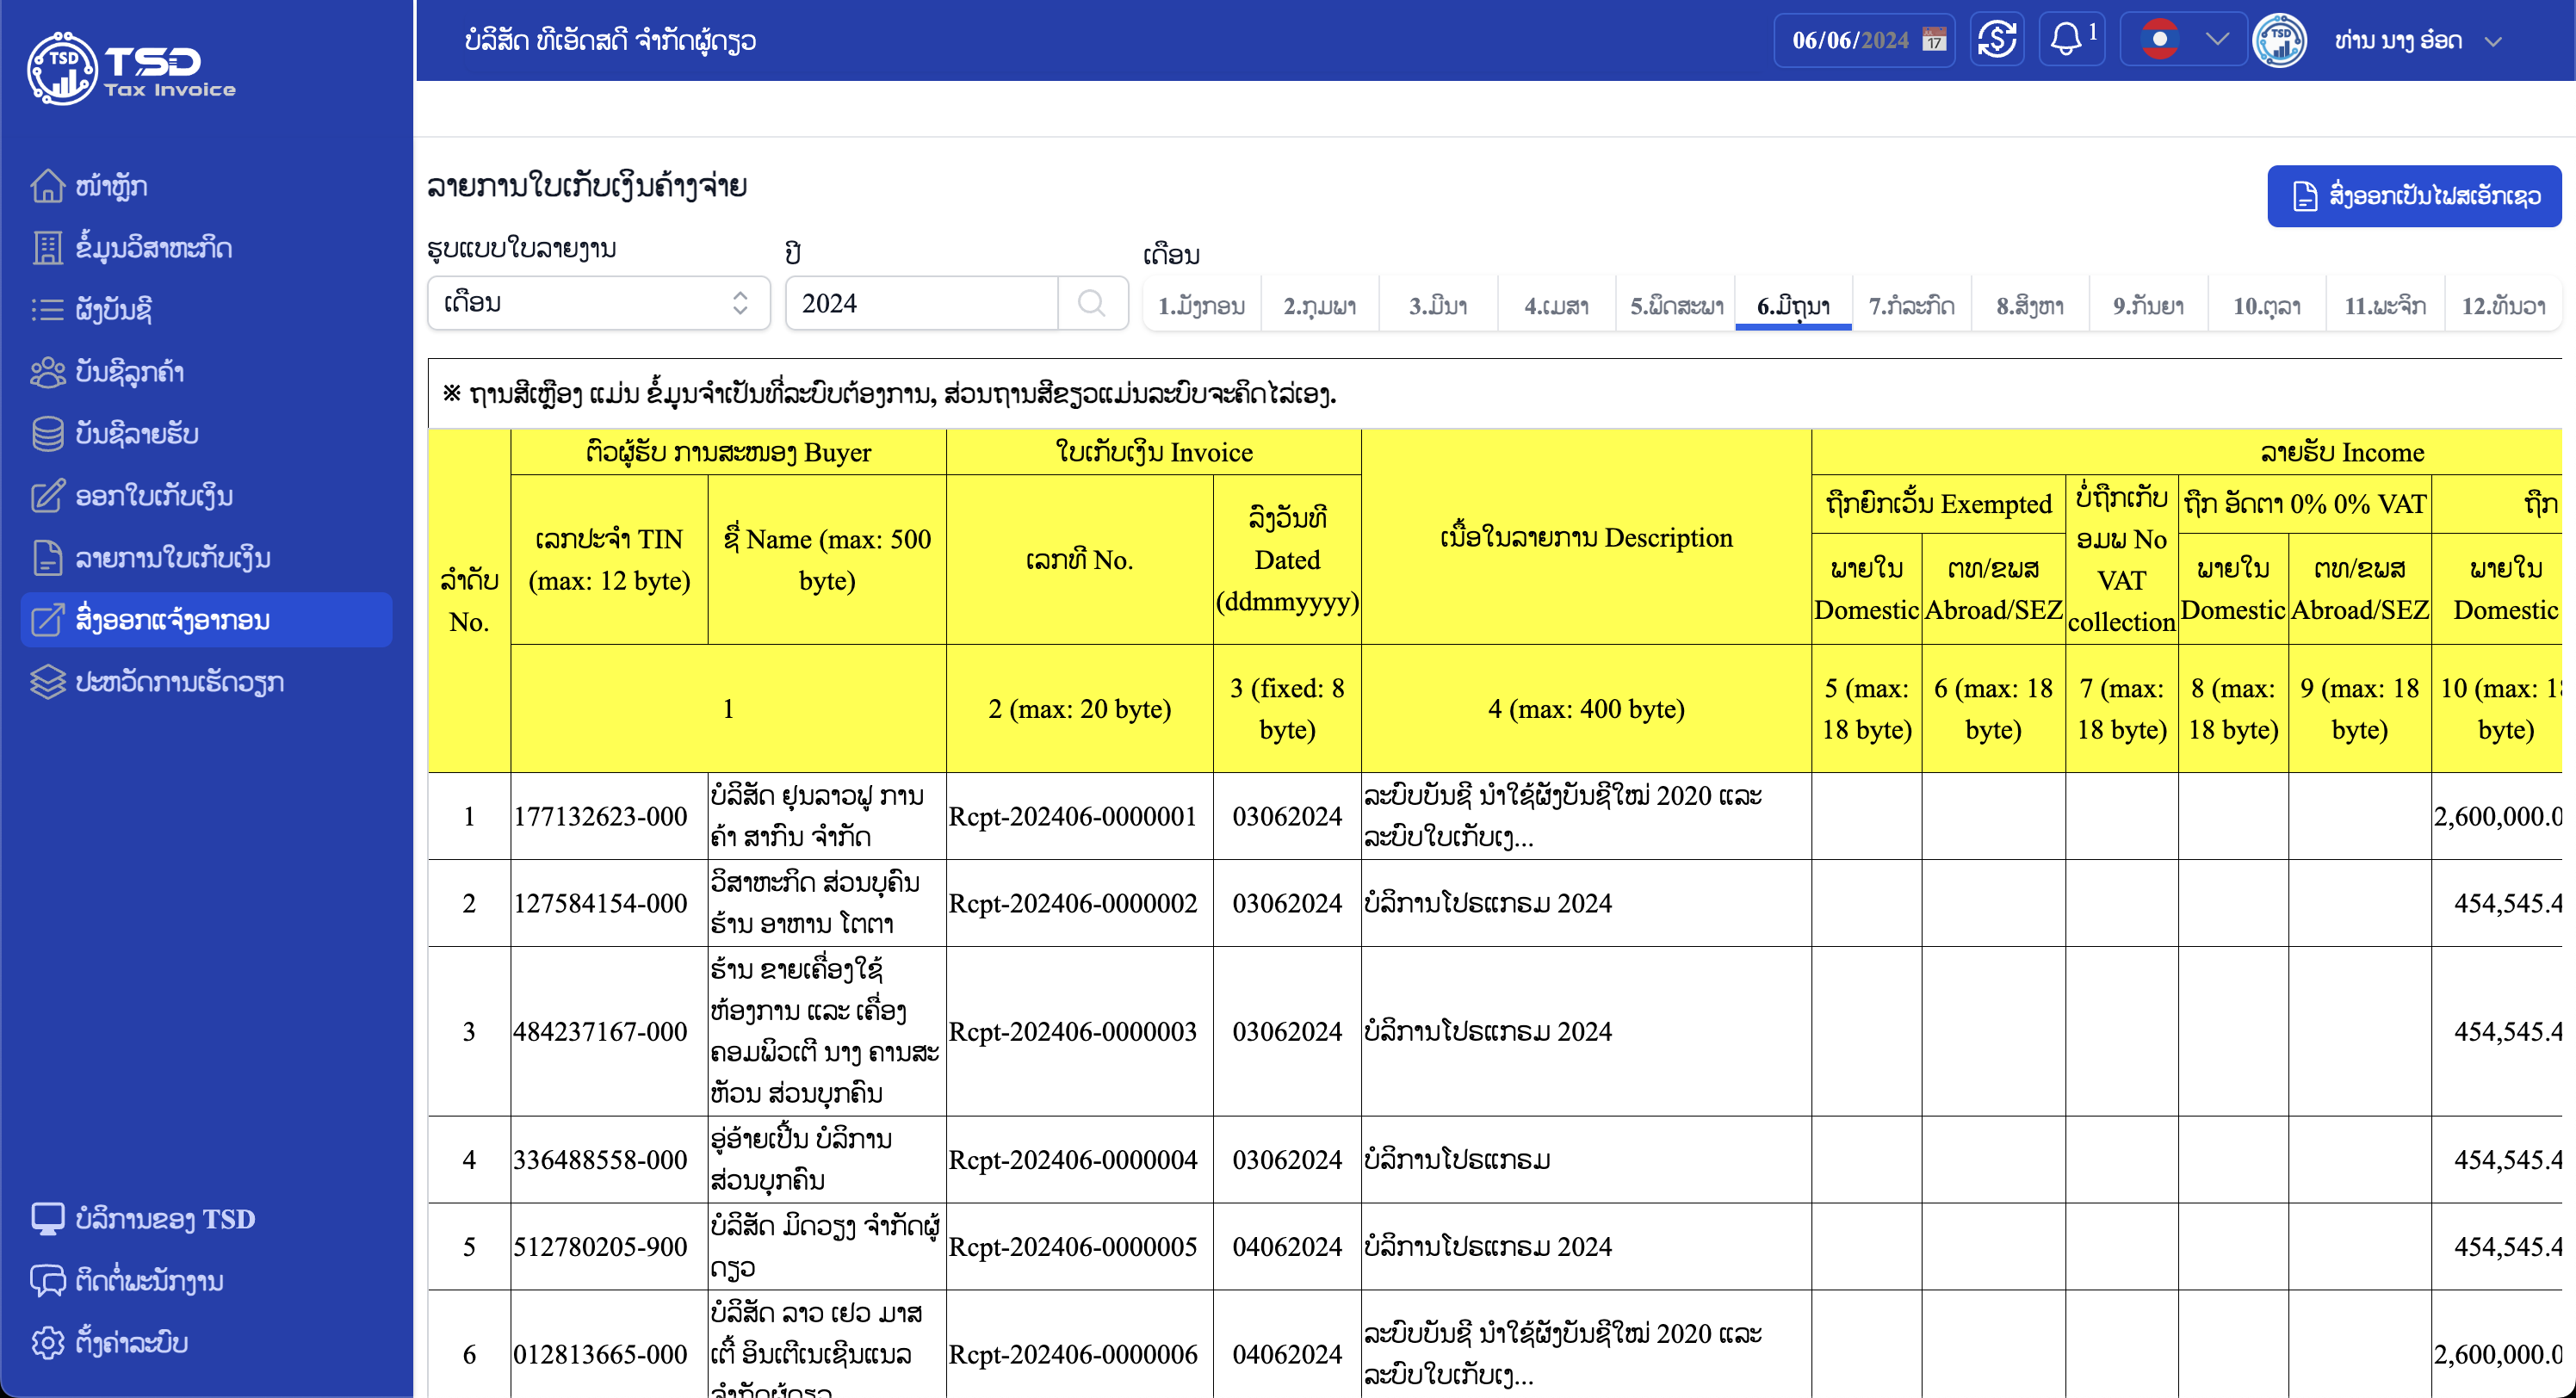This screenshot has height=1398, width=2576.
Task: Select the 4.ເມສາ month tab
Action: 1556,305
